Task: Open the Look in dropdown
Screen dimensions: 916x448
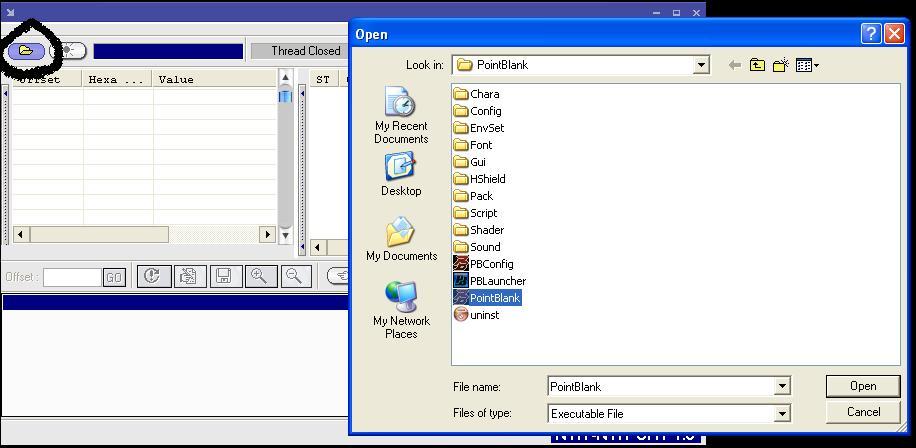Action: tap(701, 65)
